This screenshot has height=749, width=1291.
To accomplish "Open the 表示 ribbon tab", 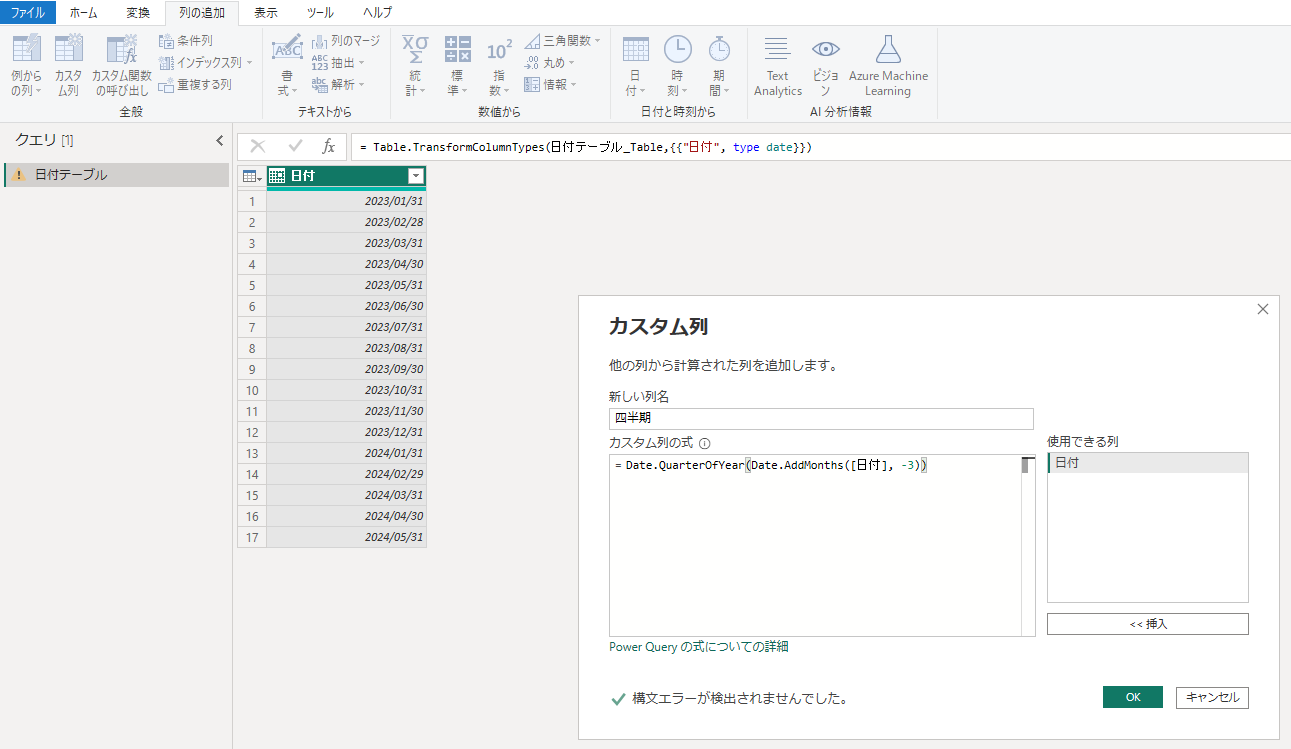I will point(266,13).
